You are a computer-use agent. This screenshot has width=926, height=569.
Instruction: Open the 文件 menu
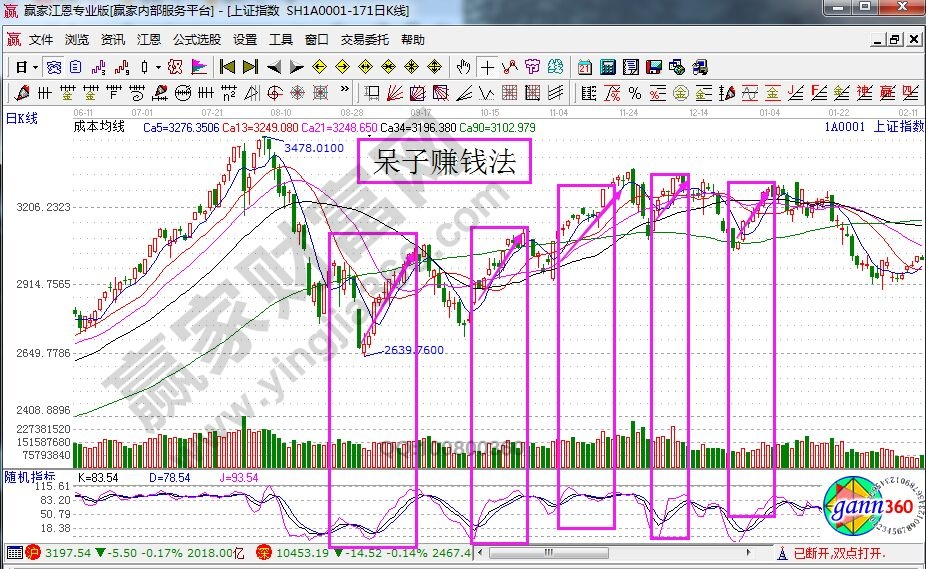pyautogui.click(x=40, y=40)
